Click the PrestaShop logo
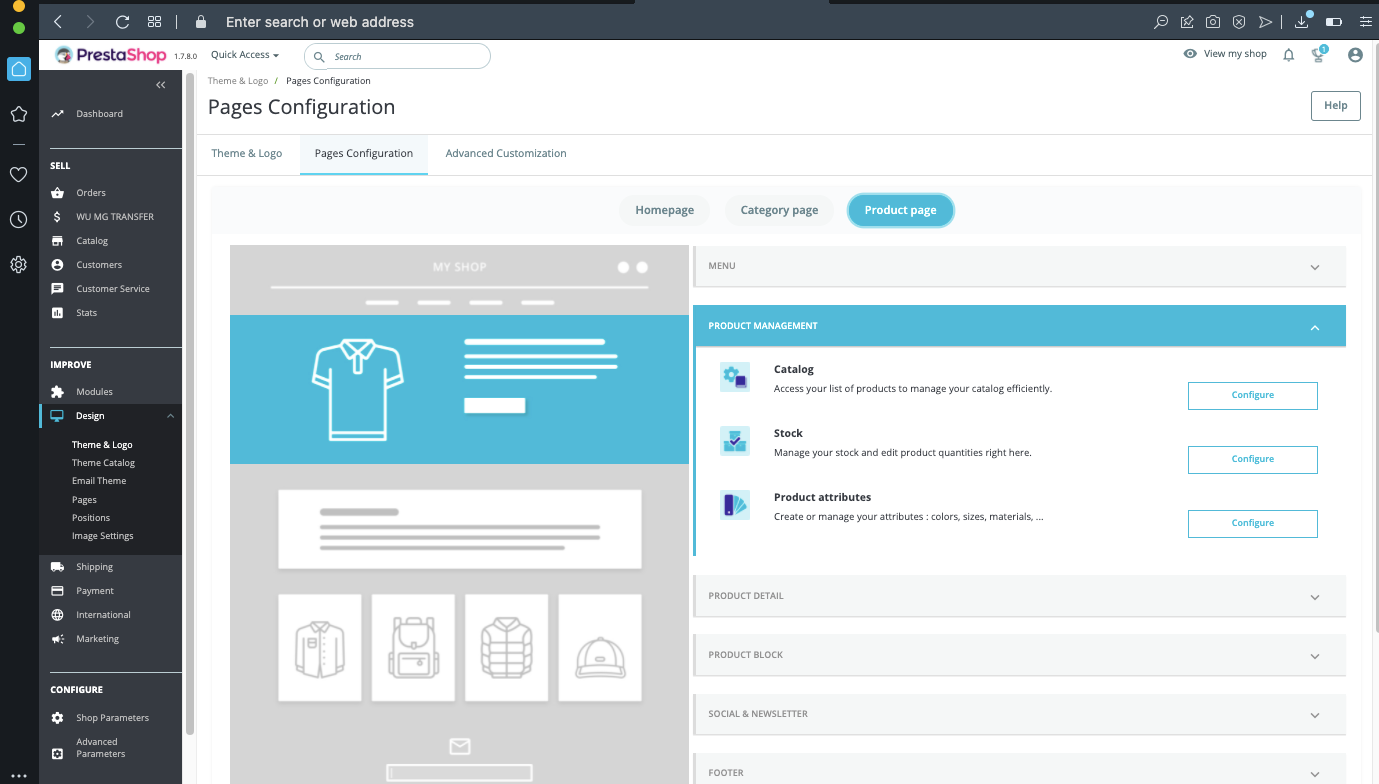This screenshot has width=1379, height=784. pyautogui.click(x=112, y=56)
